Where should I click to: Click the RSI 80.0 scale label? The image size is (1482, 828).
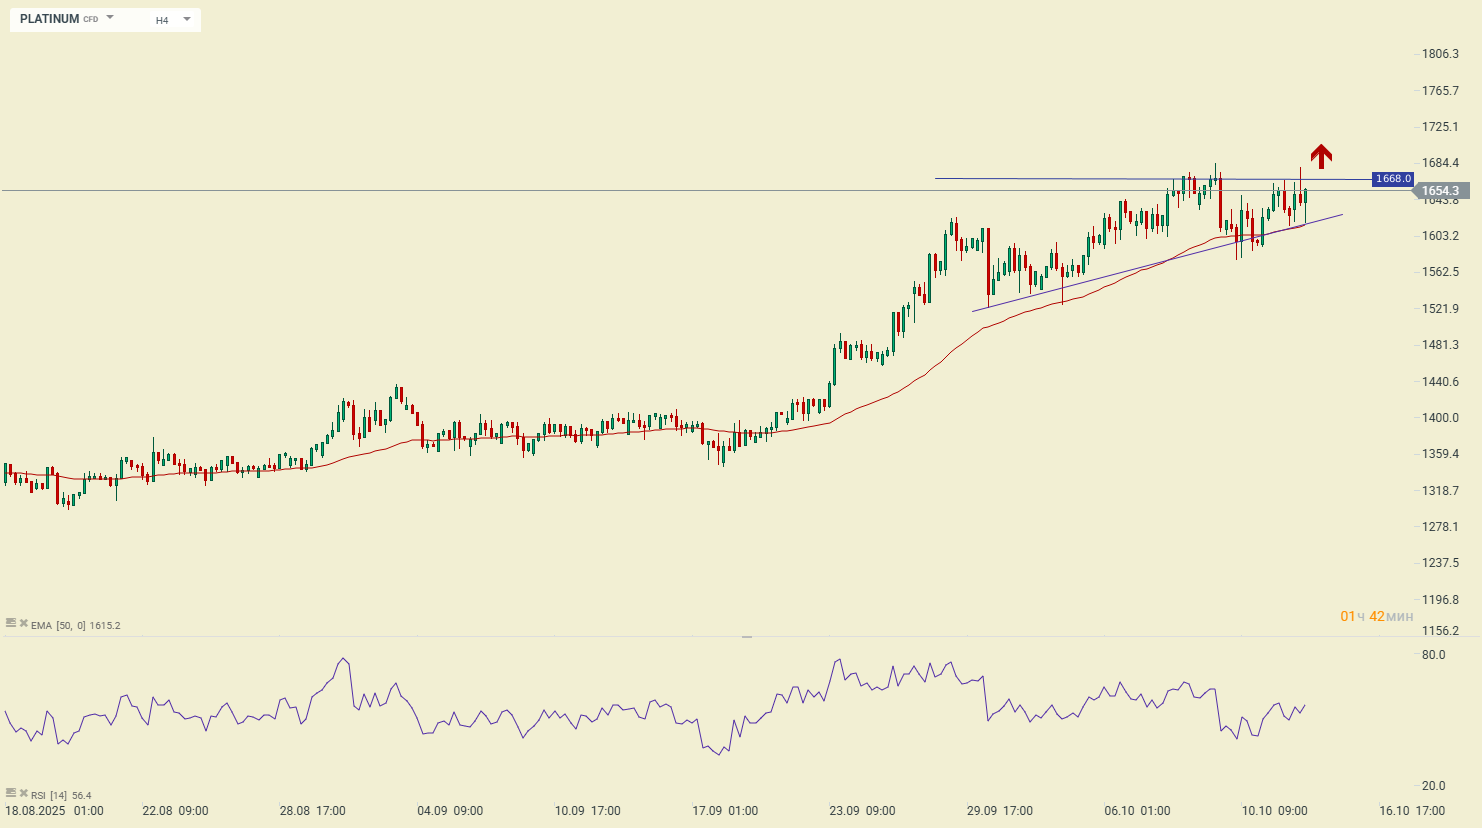click(1433, 655)
